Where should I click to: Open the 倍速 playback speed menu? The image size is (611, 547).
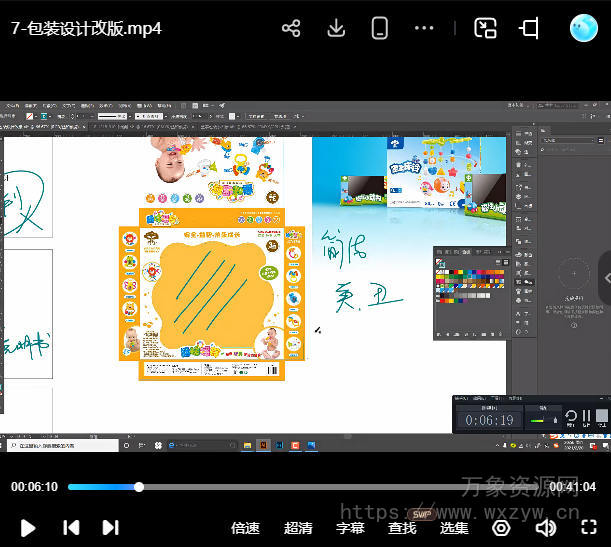pyautogui.click(x=245, y=527)
